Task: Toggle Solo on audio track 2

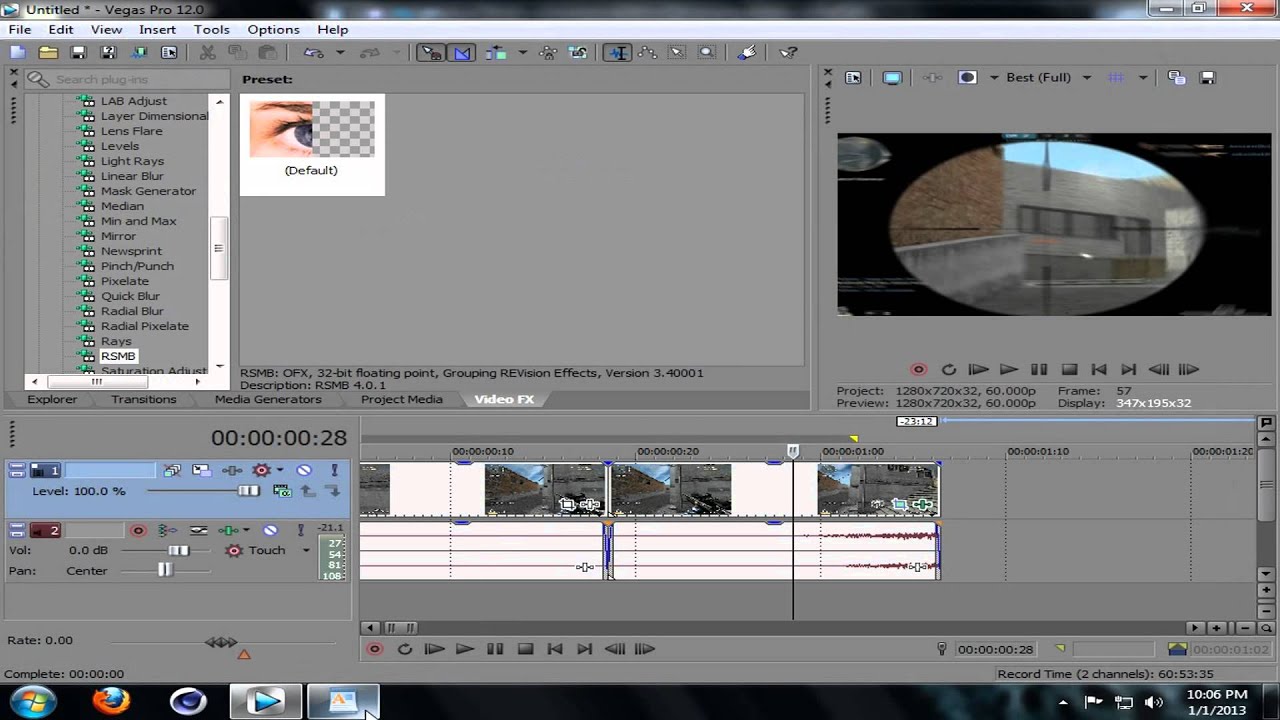Action: pos(300,530)
